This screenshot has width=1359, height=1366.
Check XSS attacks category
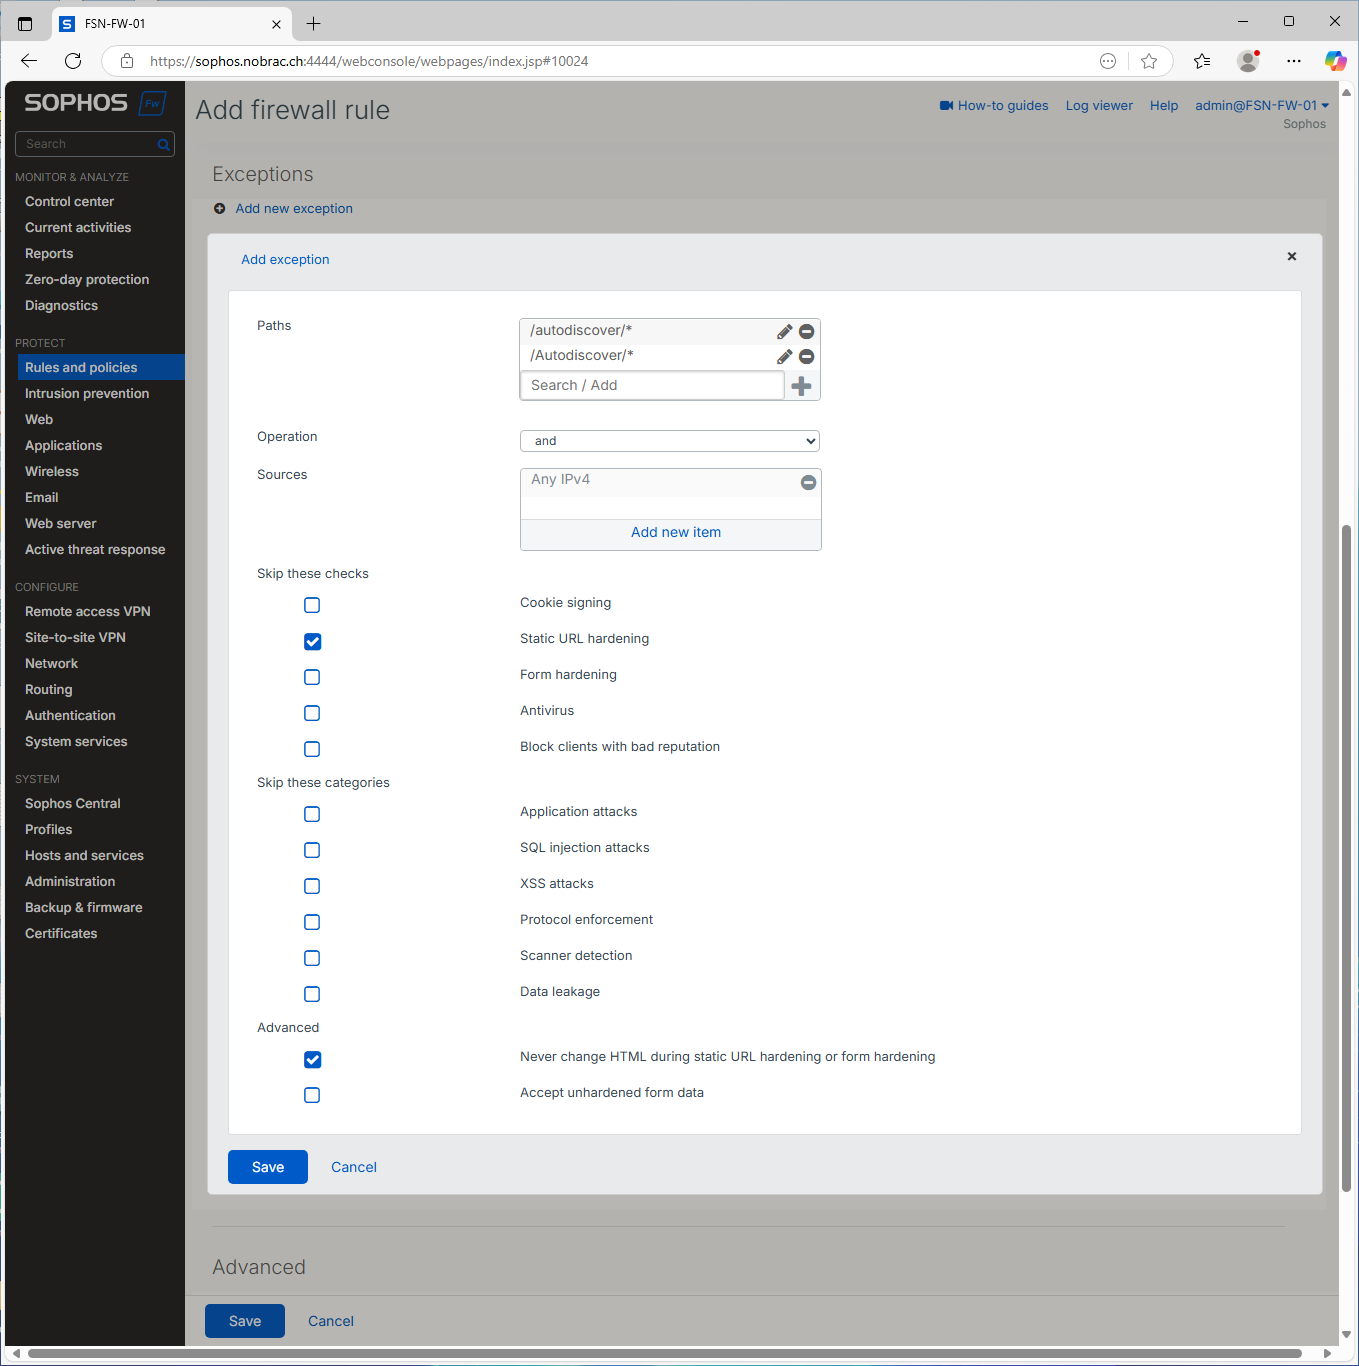click(x=312, y=886)
